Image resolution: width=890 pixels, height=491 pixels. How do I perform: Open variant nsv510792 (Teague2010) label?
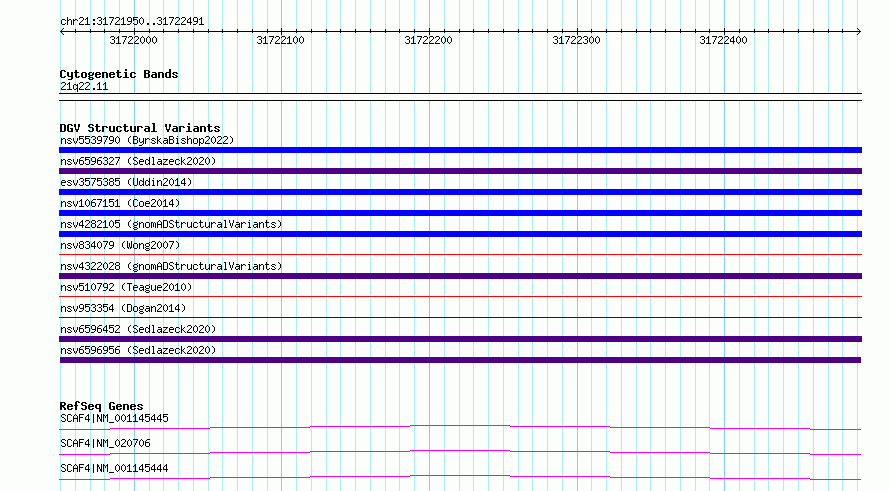coord(126,287)
